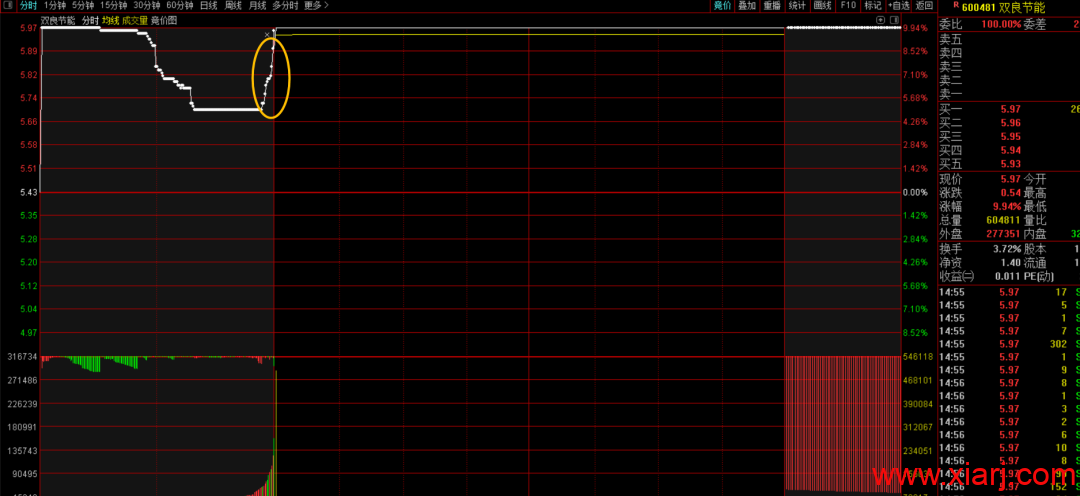Select the 分时 timeframe tab

[28, 6]
